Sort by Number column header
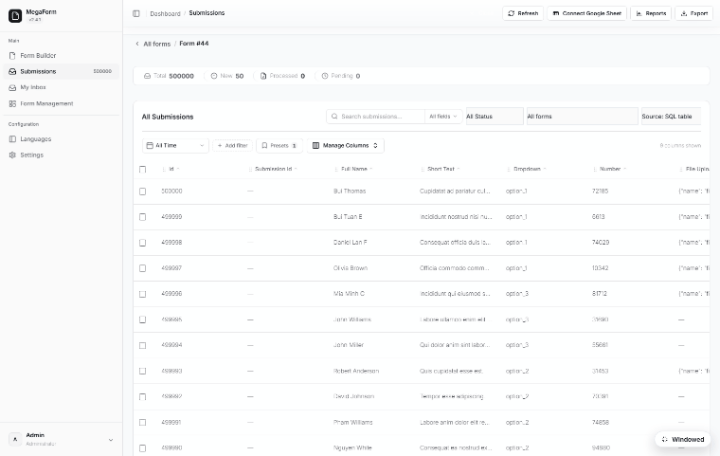The width and height of the screenshot is (720, 456). [x=613, y=169]
